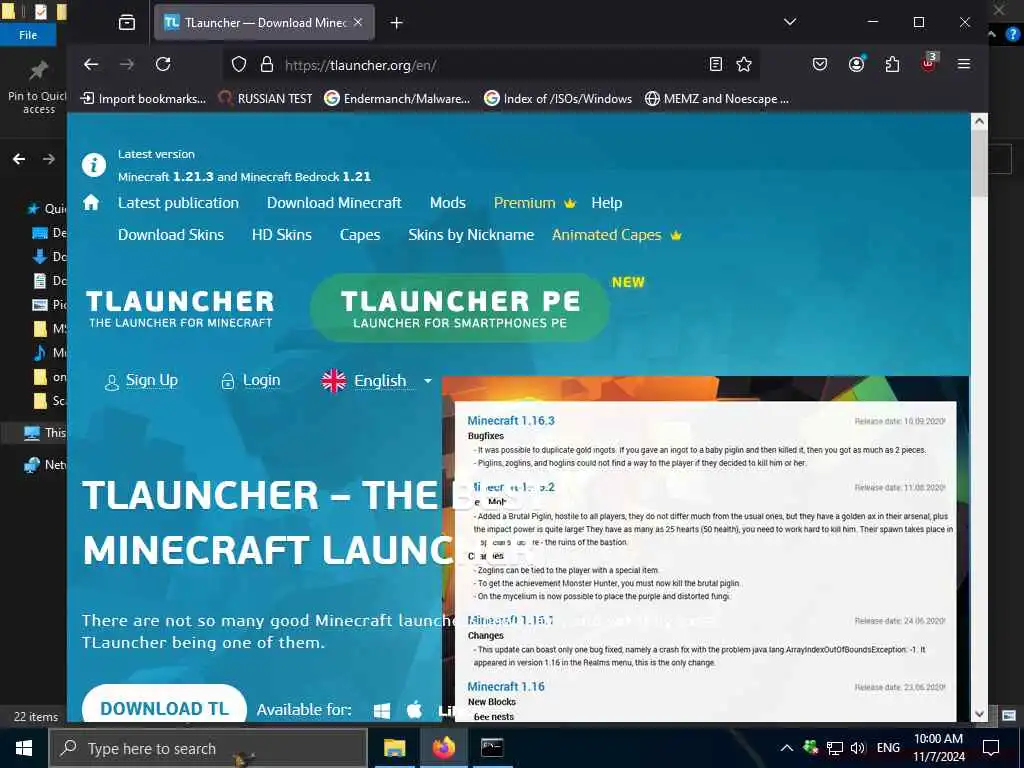The width and height of the screenshot is (1024, 768).
Task: Open the Firefox hamburger application menu
Action: (964, 64)
